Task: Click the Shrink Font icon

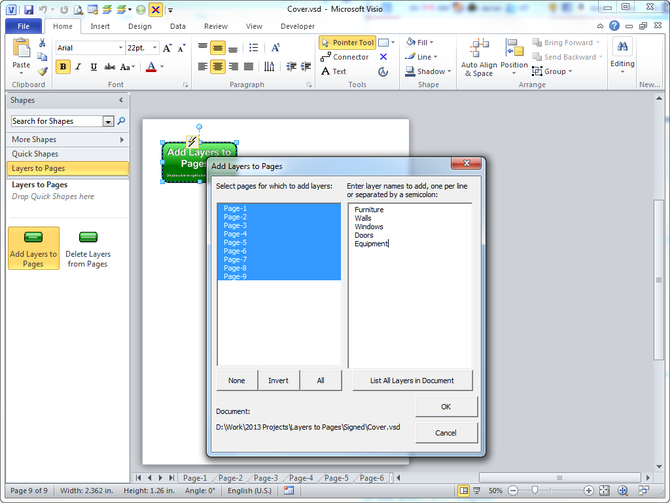Action: (x=182, y=48)
